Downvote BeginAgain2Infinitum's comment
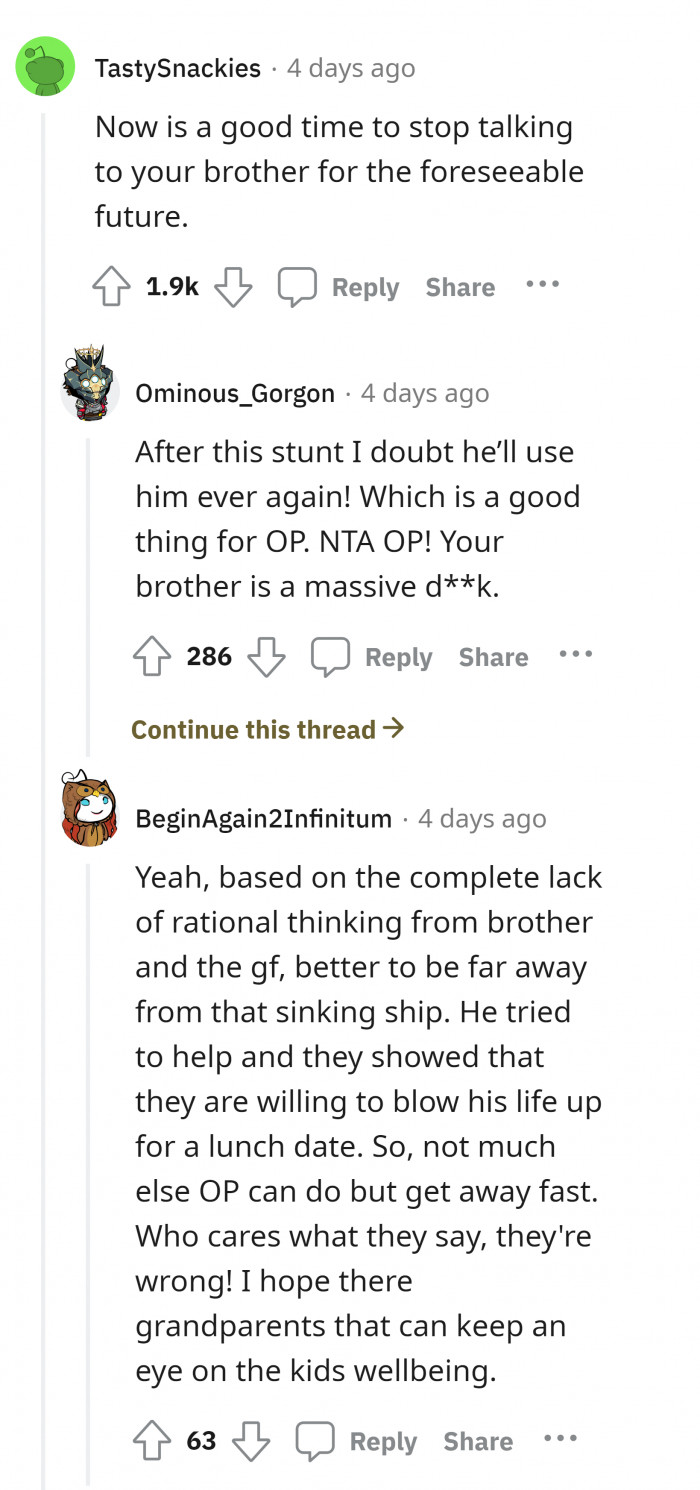 click(250, 1441)
